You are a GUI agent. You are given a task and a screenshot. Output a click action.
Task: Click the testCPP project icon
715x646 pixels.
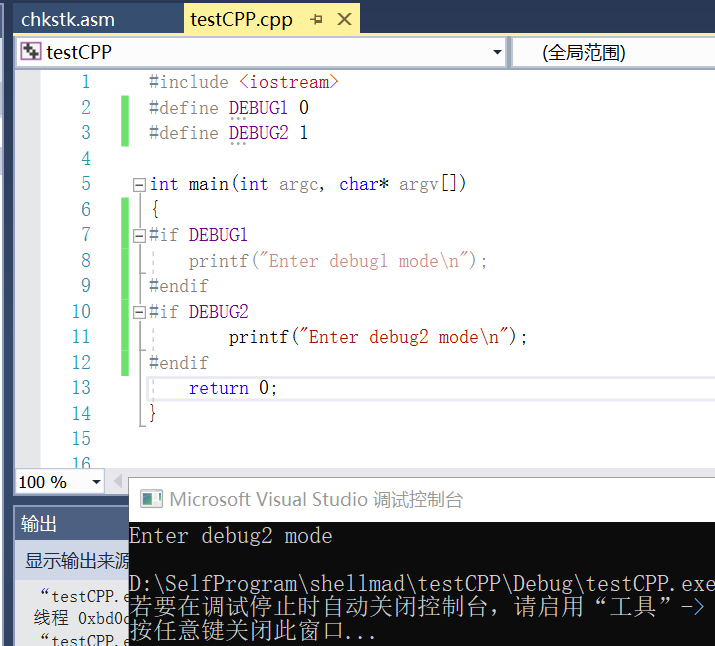pyautogui.click(x=31, y=52)
